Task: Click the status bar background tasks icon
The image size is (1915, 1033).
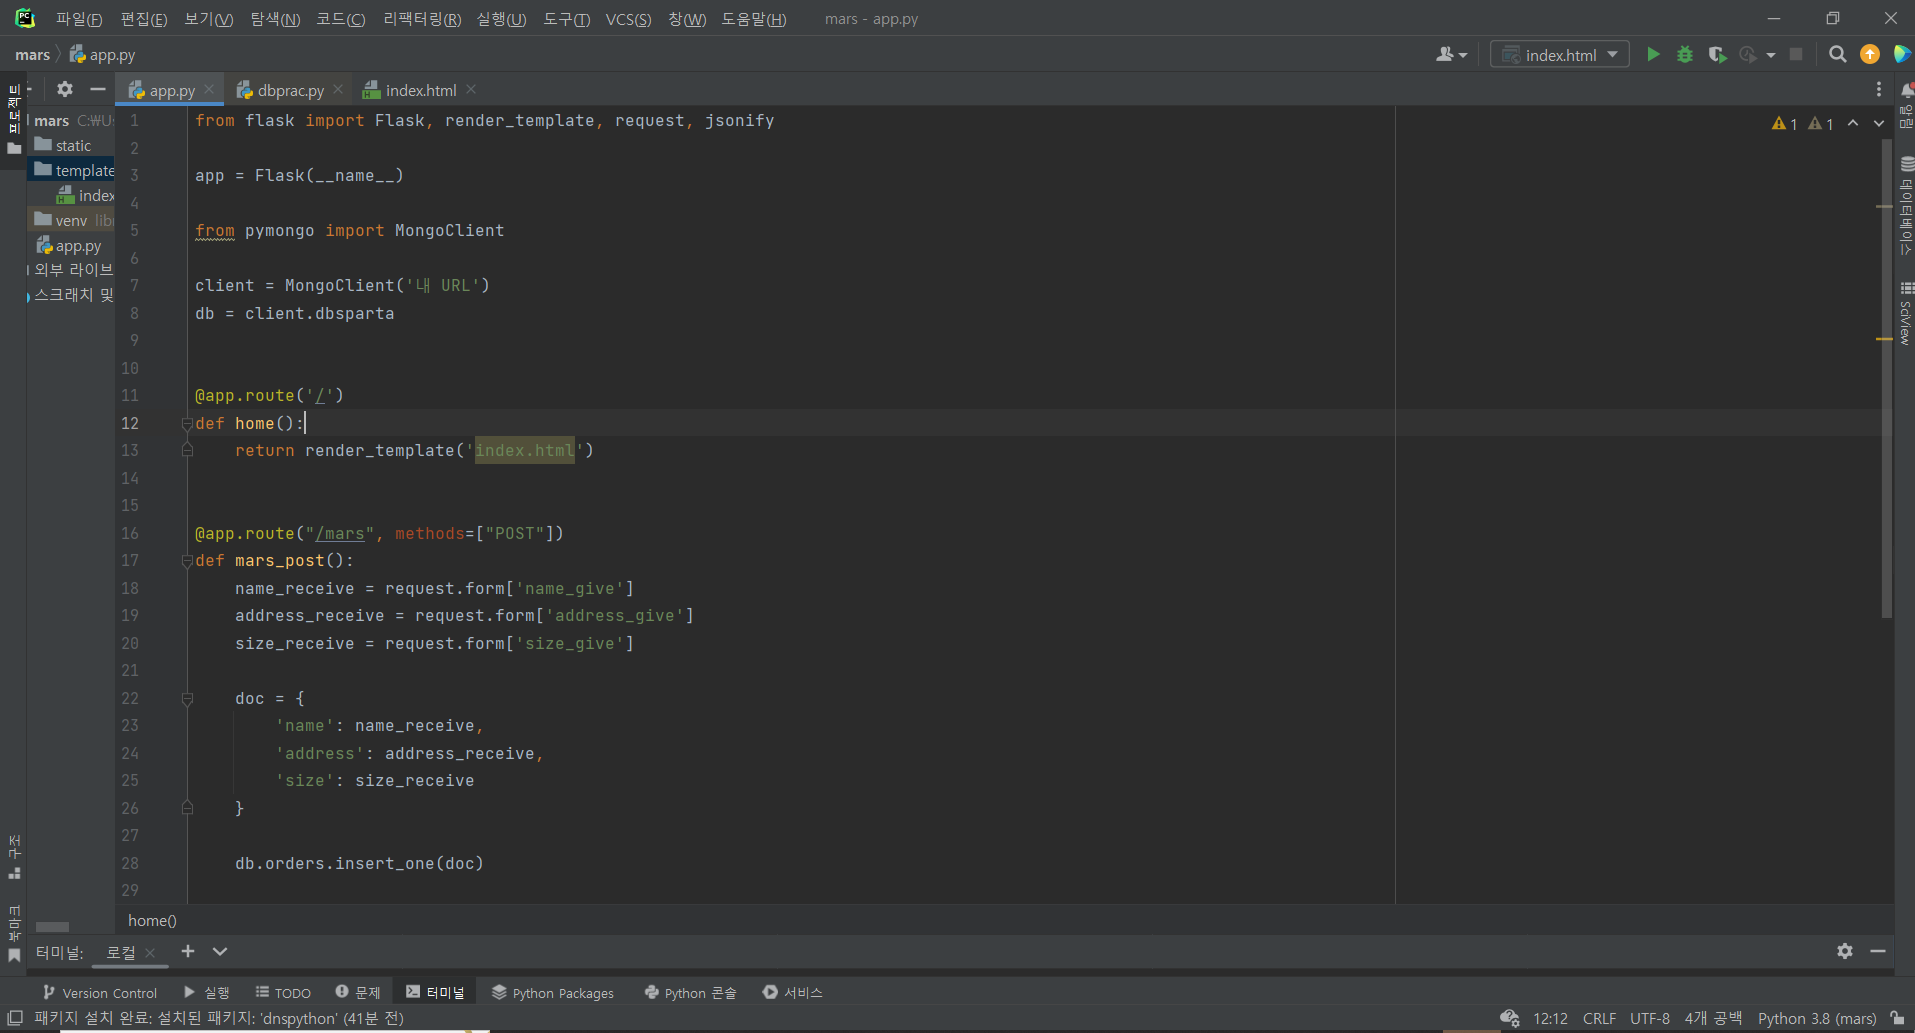Action: pos(1510,1018)
